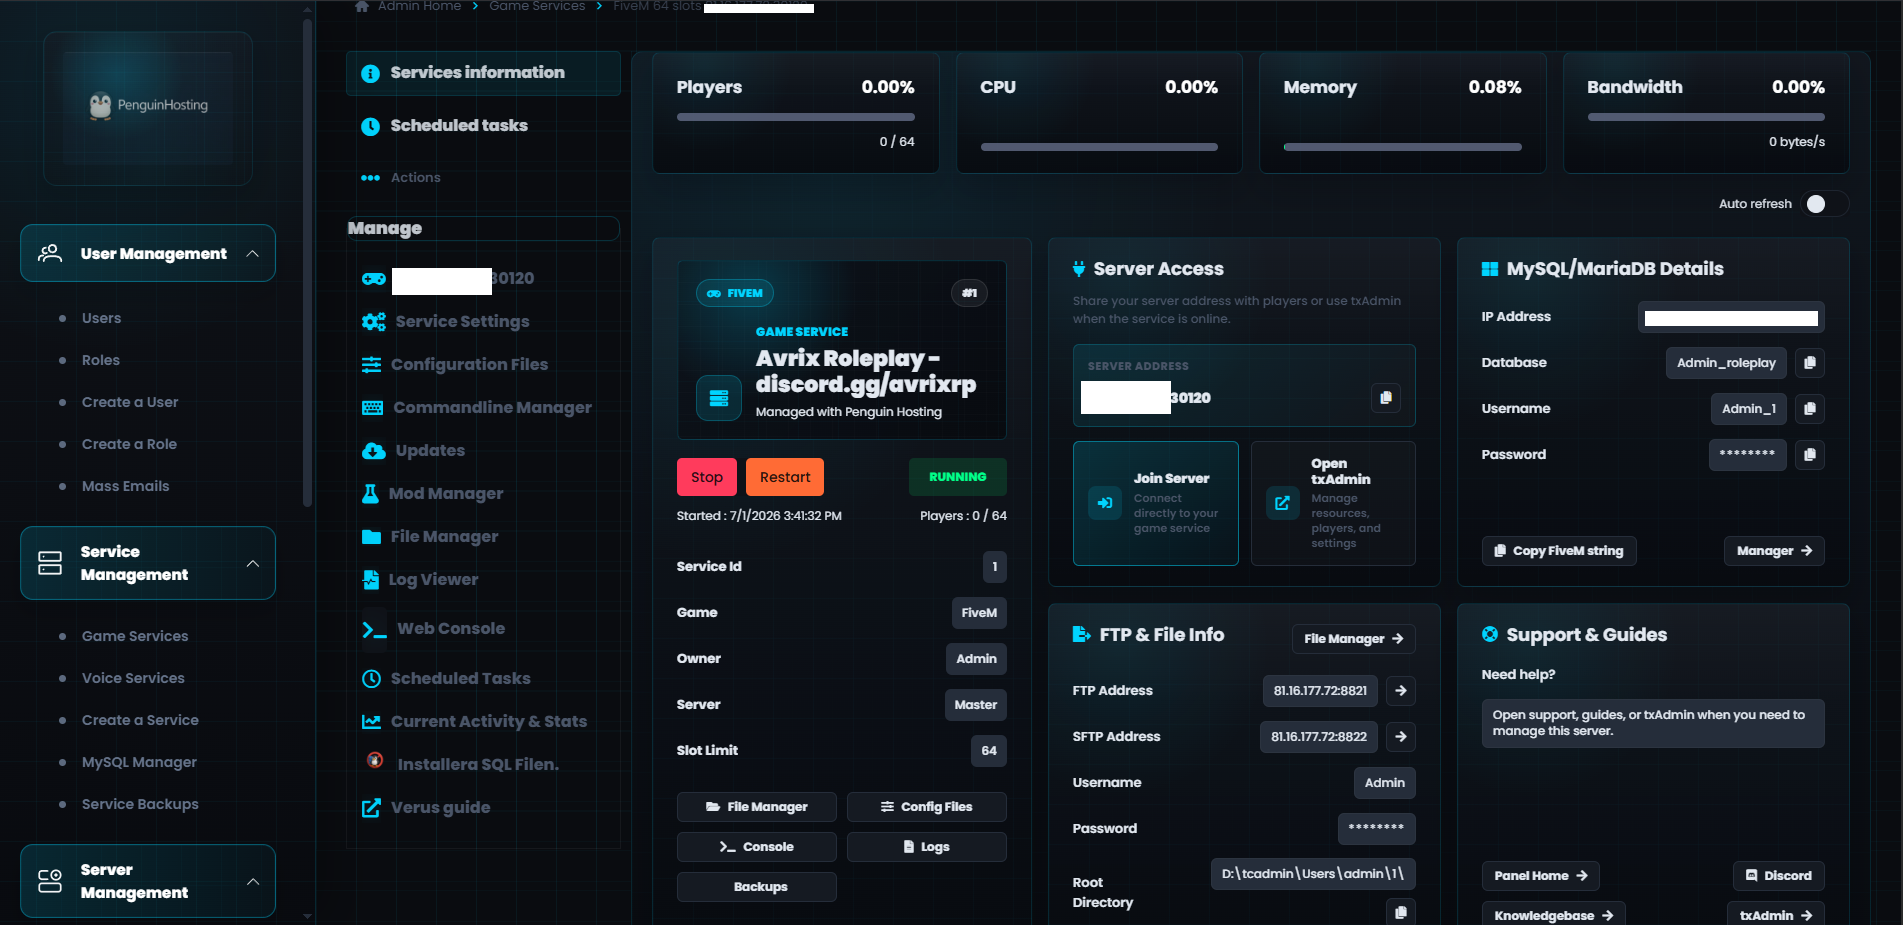Viewport: 1903px width, 925px height.
Task: Open Create a User
Action: coord(130,402)
